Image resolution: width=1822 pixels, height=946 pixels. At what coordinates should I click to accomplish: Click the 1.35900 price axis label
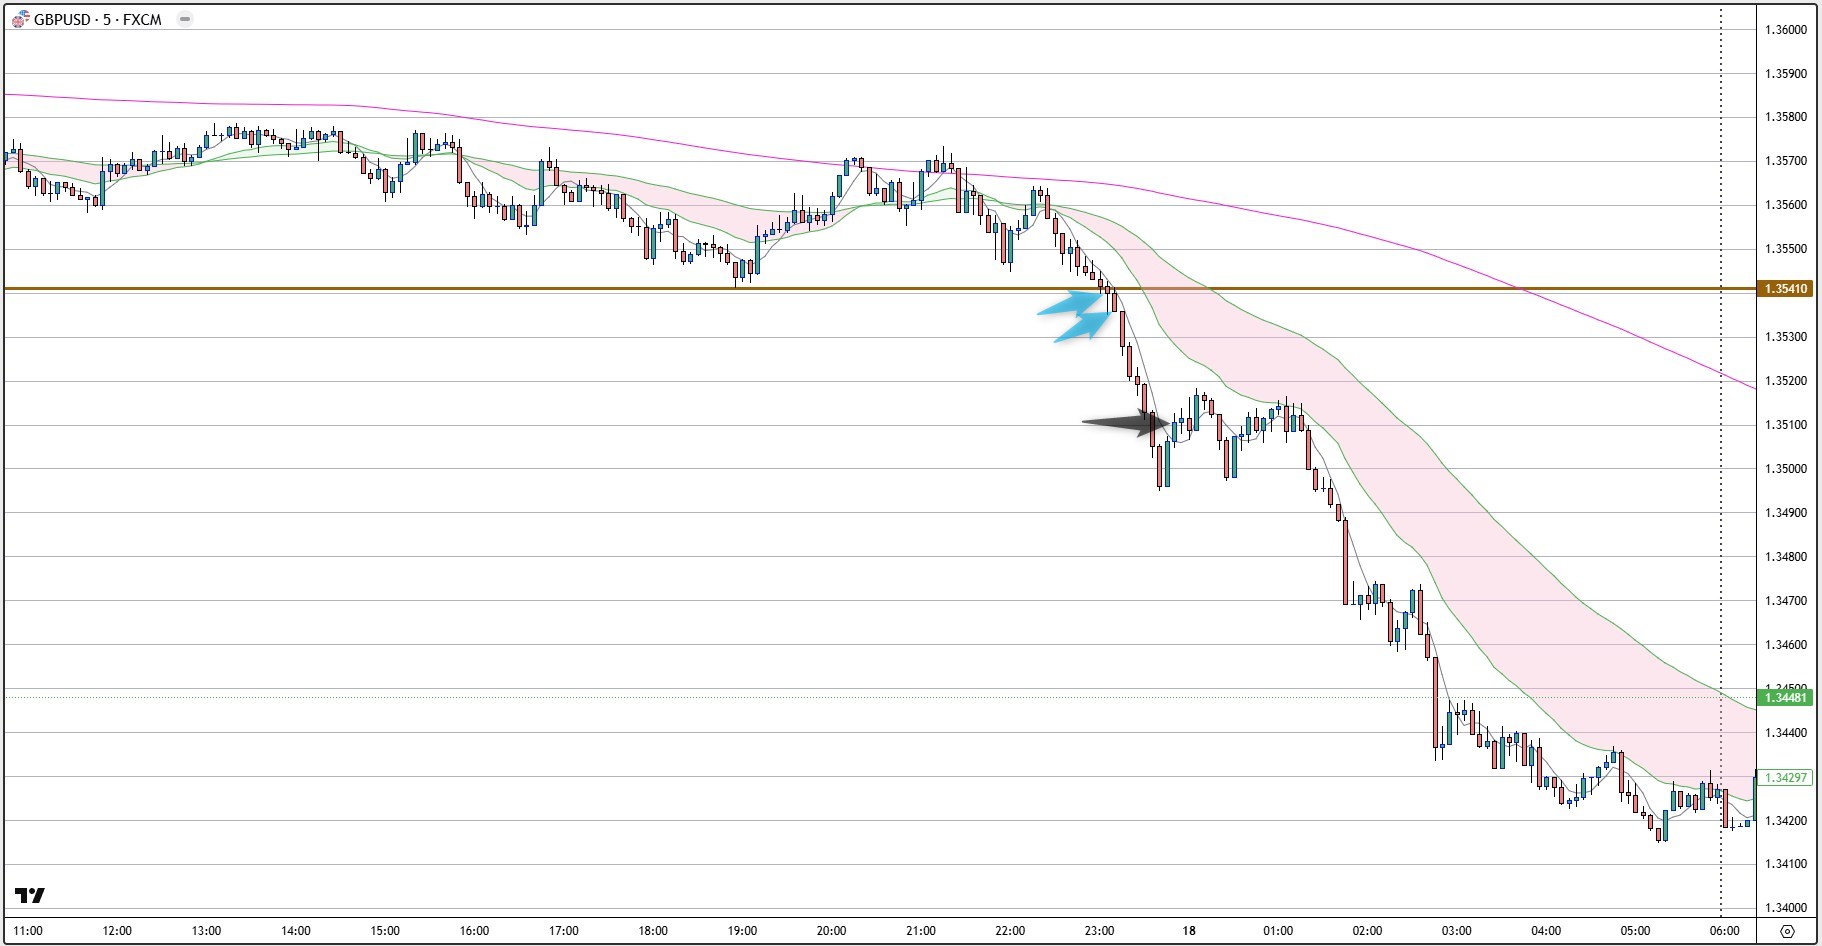point(1786,74)
